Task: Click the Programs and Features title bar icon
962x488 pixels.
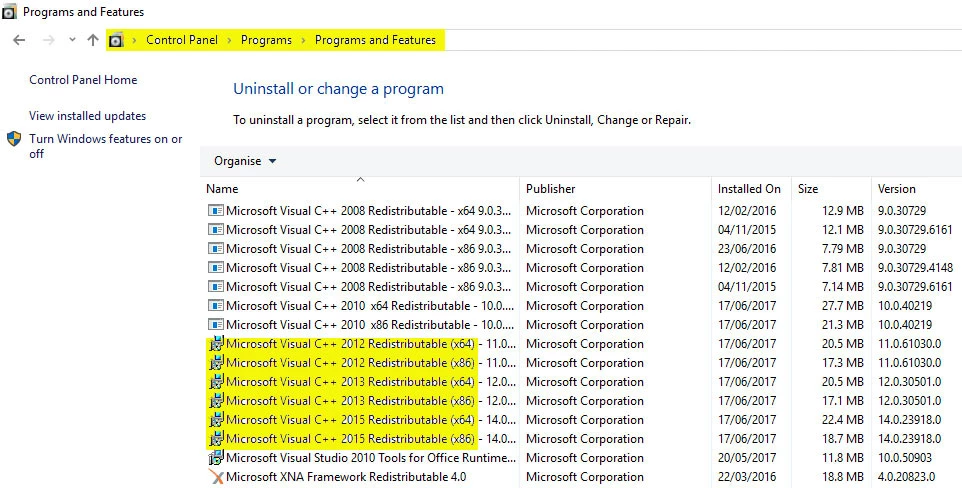Action: [x=9, y=12]
